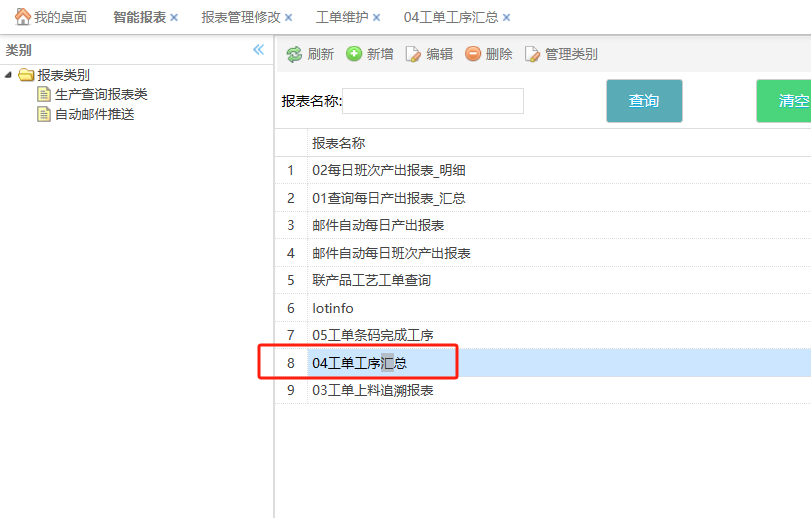Viewport: 811px width, 518px height.
Task: Click the 刷新 refresh icon
Action: click(x=294, y=54)
